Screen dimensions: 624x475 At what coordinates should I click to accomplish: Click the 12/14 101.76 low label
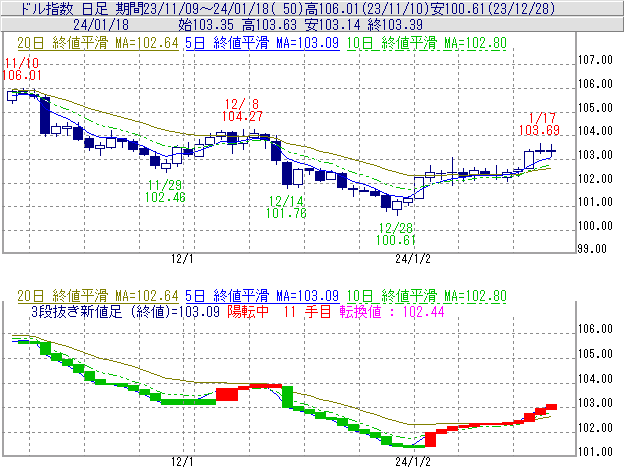click(286, 207)
